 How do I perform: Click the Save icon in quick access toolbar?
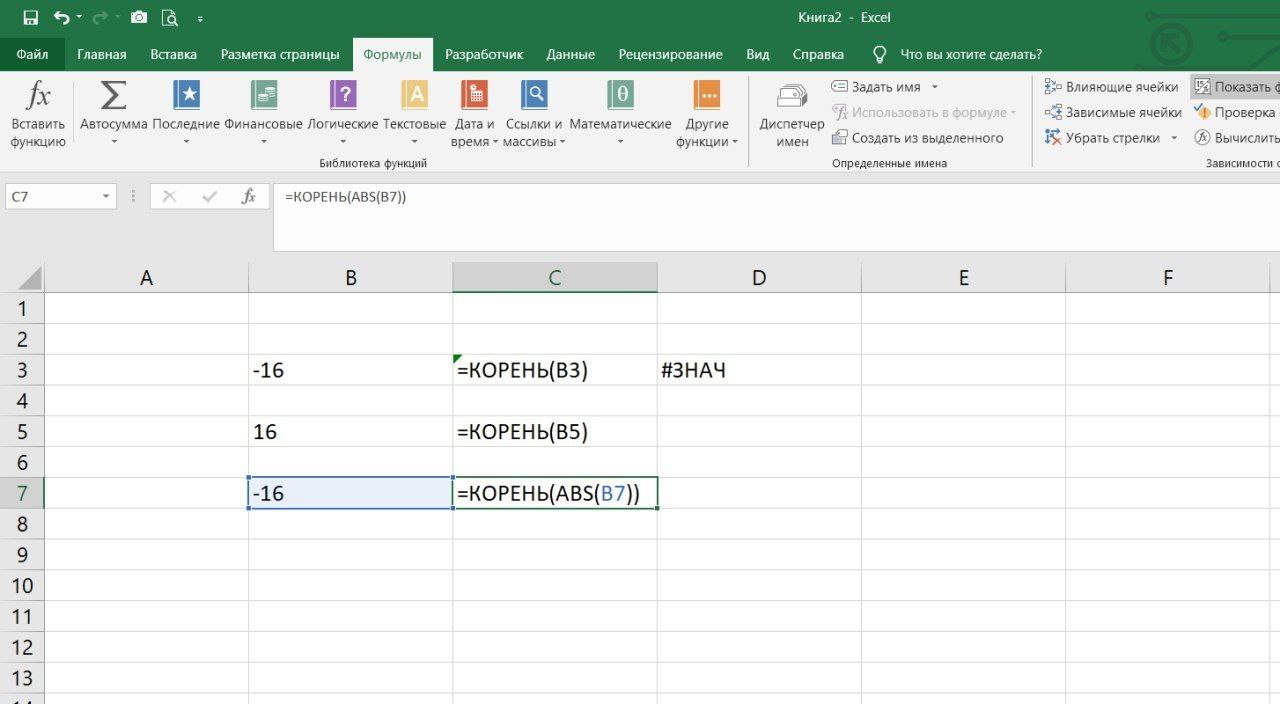click(30, 18)
